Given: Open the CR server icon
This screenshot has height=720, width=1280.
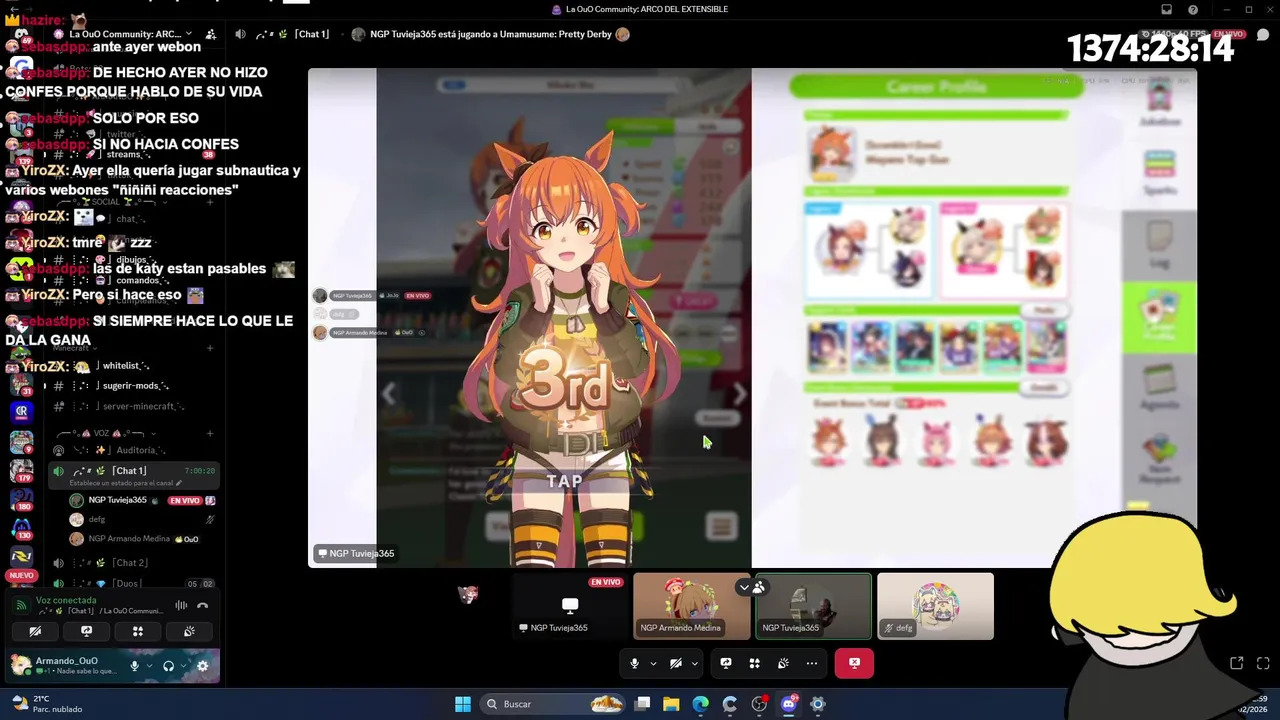Looking at the screenshot, I should [21, 411].
